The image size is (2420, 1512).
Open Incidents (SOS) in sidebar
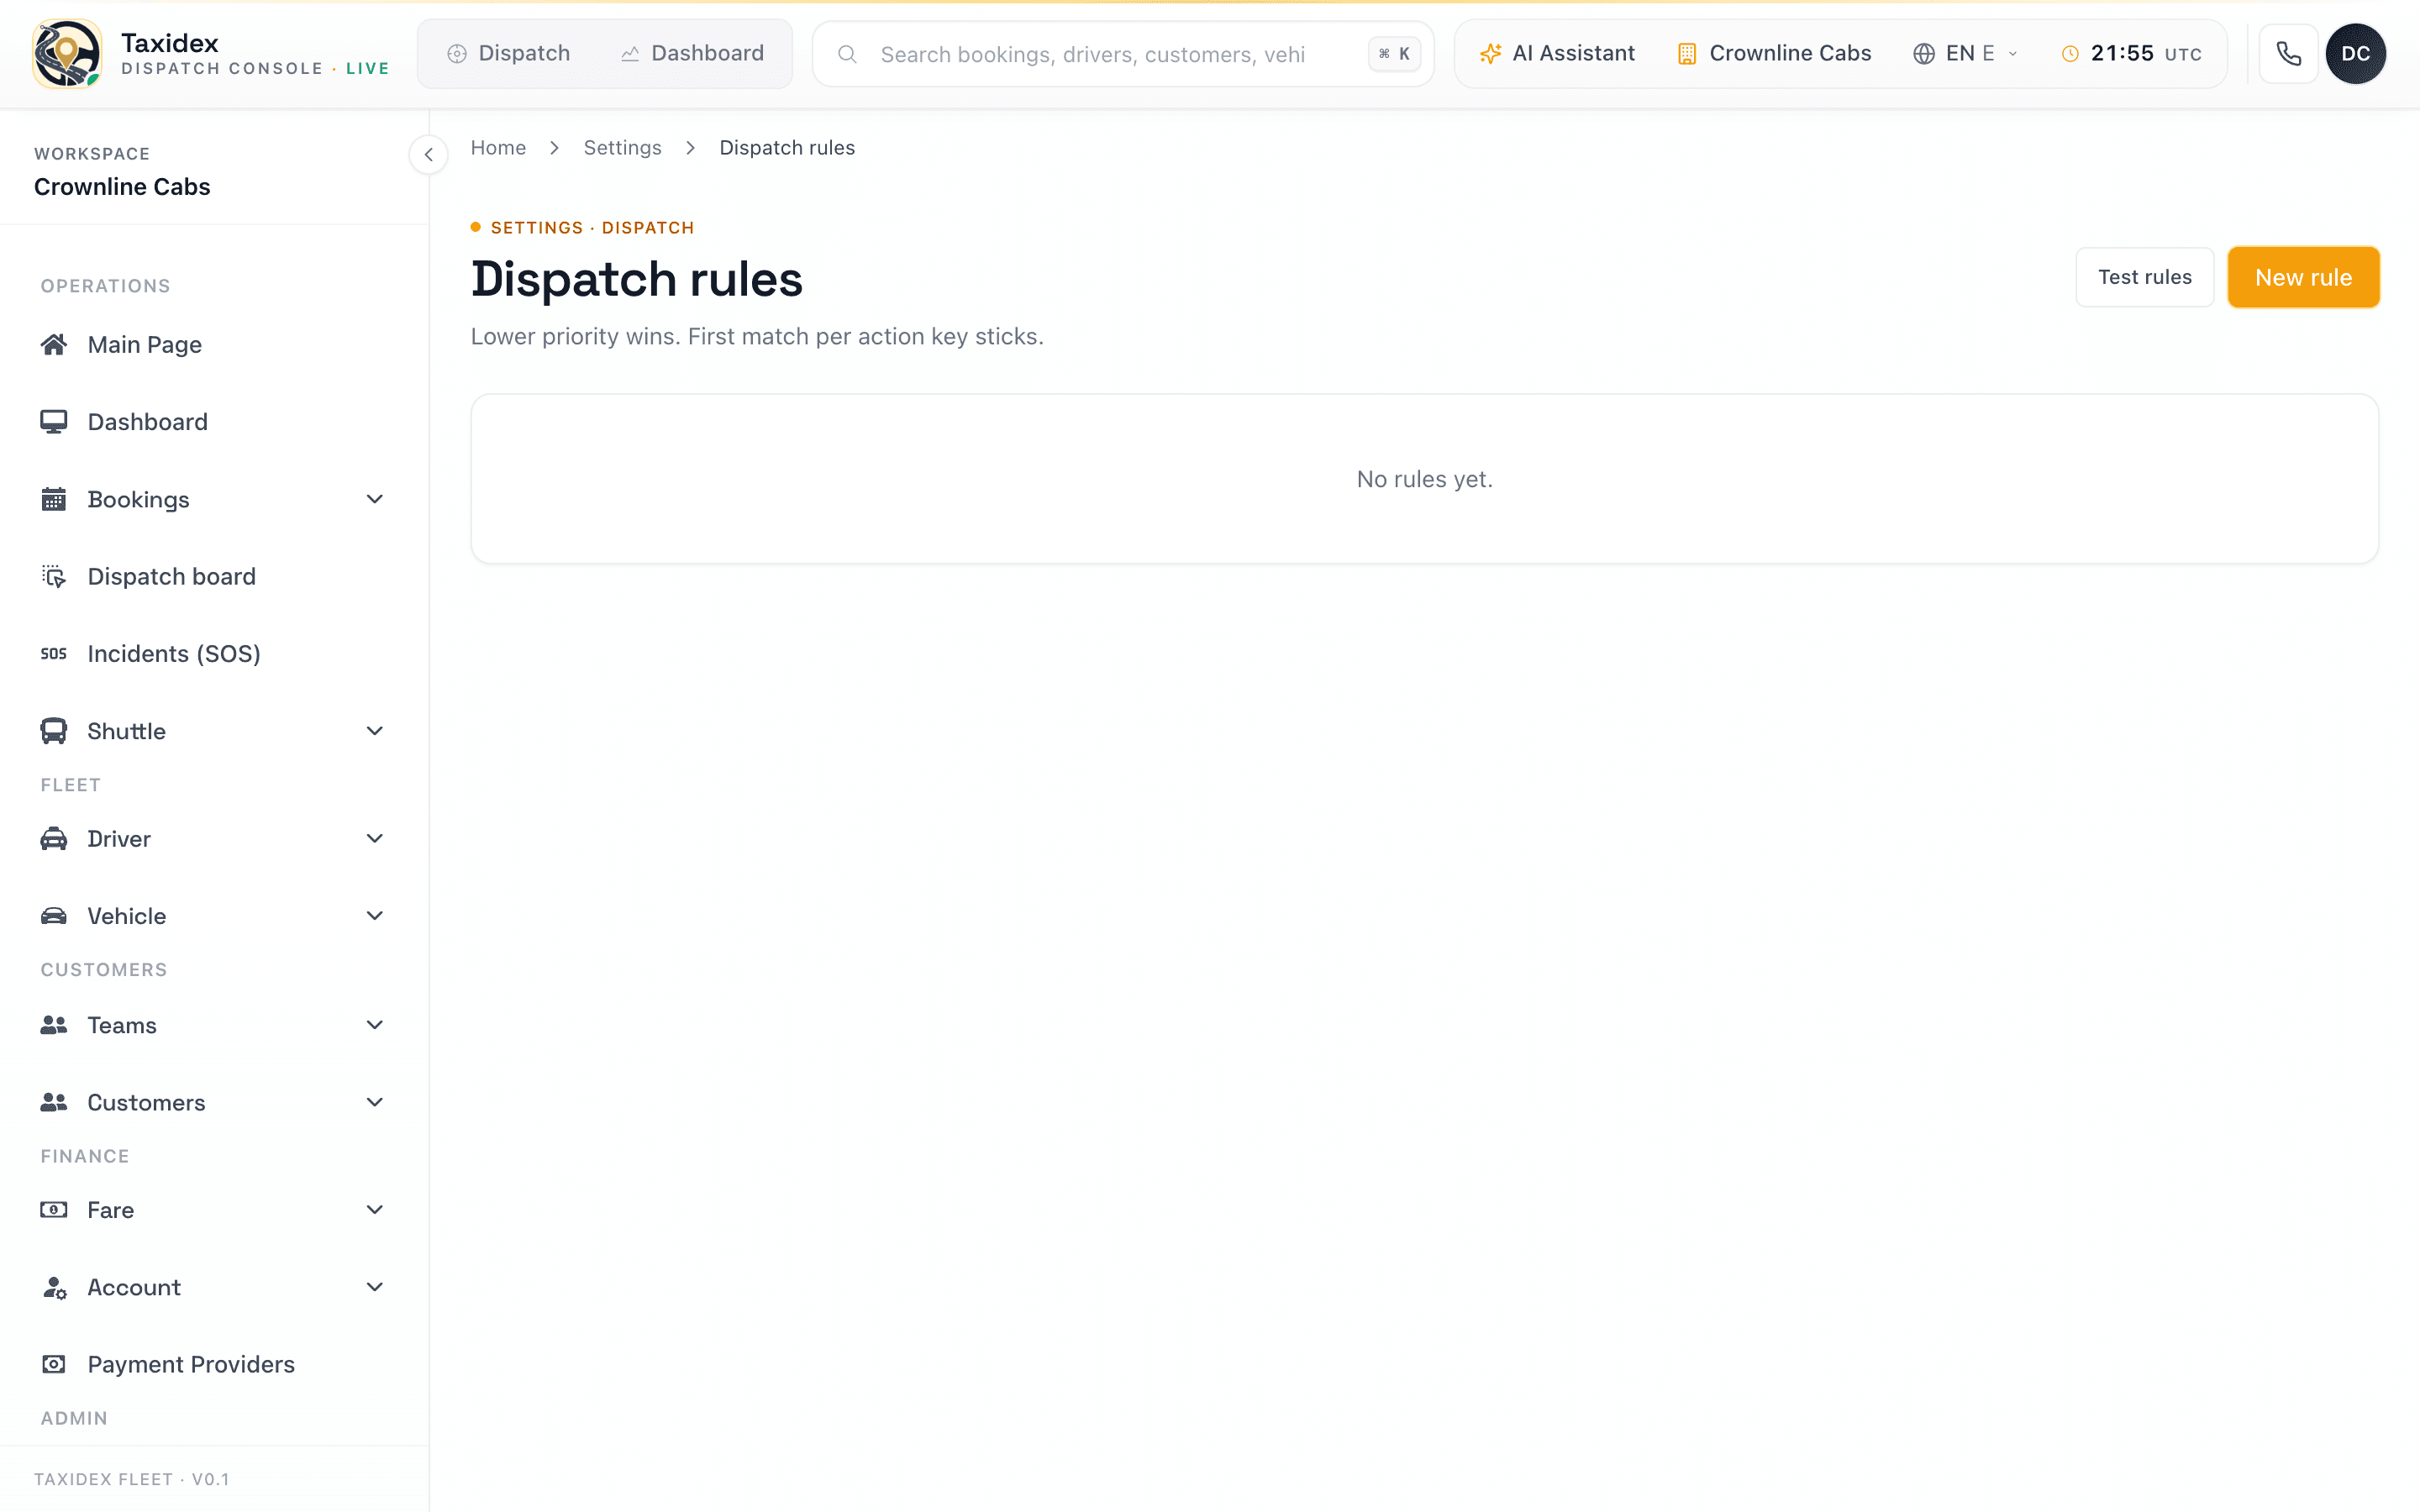point(214,654)
